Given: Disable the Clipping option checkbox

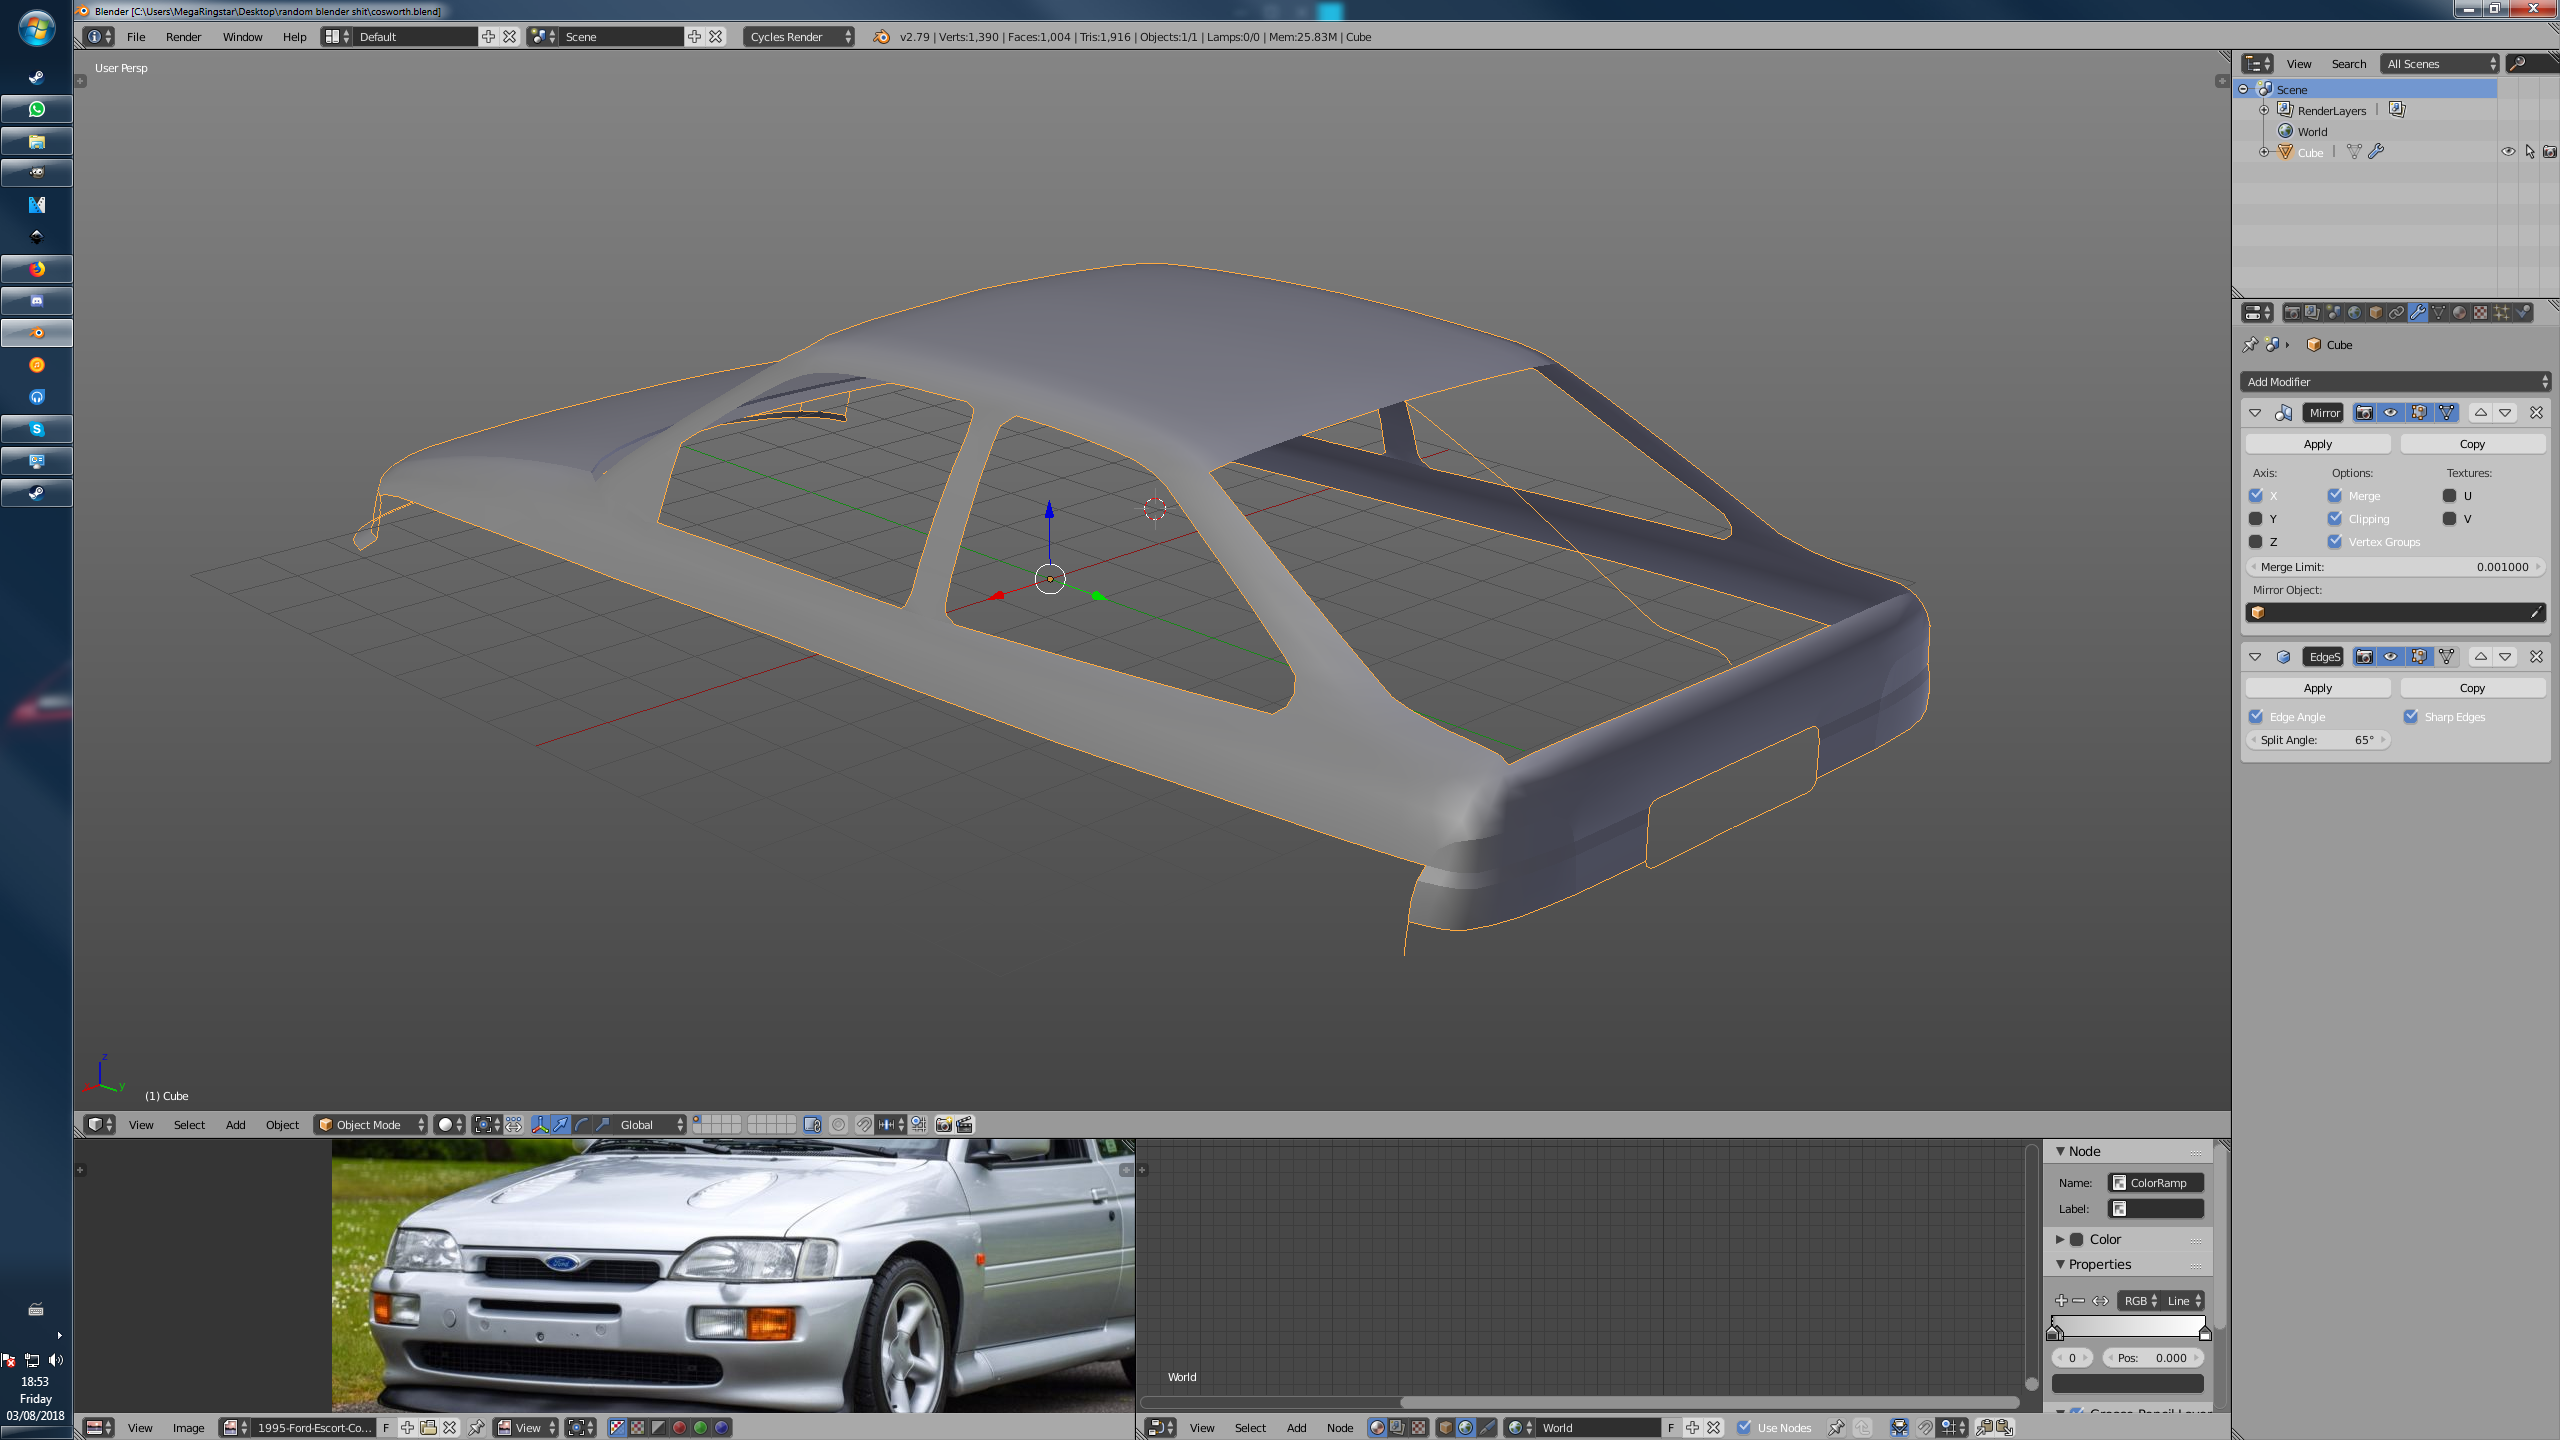Looking at the screenshot, I should pyautogui.click(x=2335, y=519).
